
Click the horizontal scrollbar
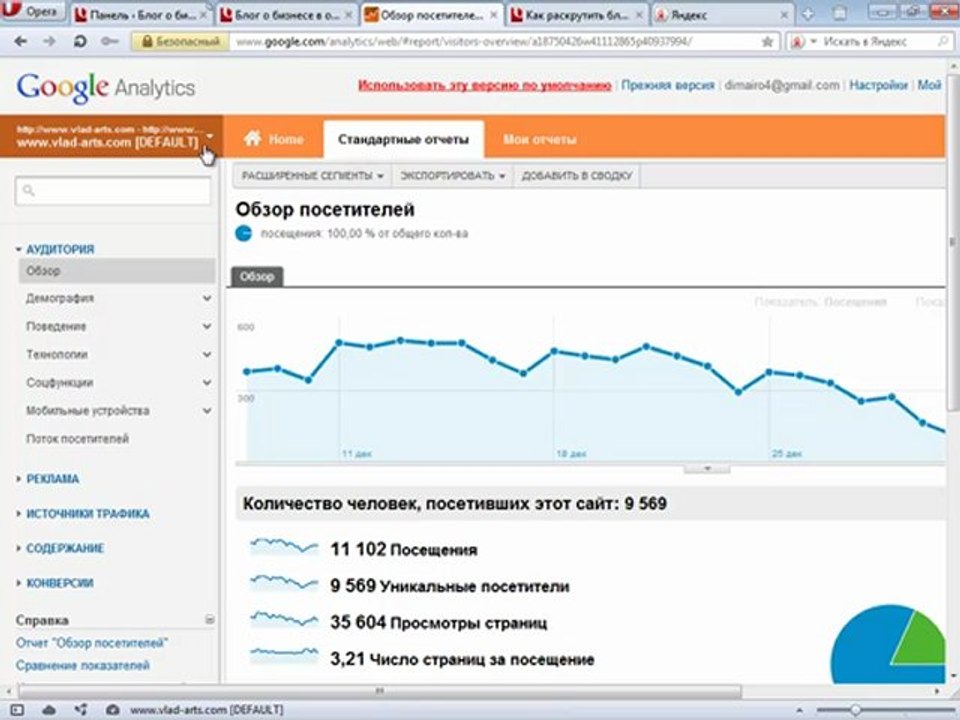380,691
